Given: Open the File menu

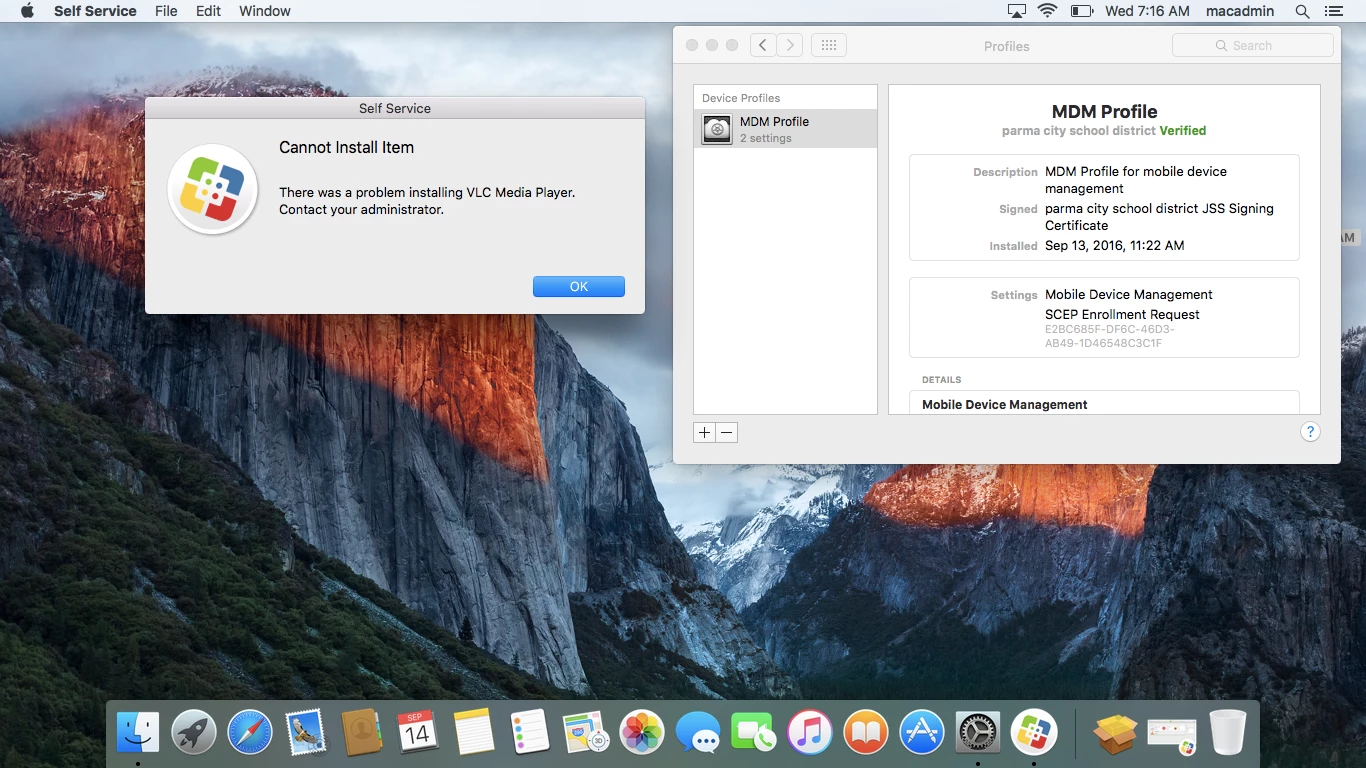Looking at the screenshot, I should [x=166, y=11].
